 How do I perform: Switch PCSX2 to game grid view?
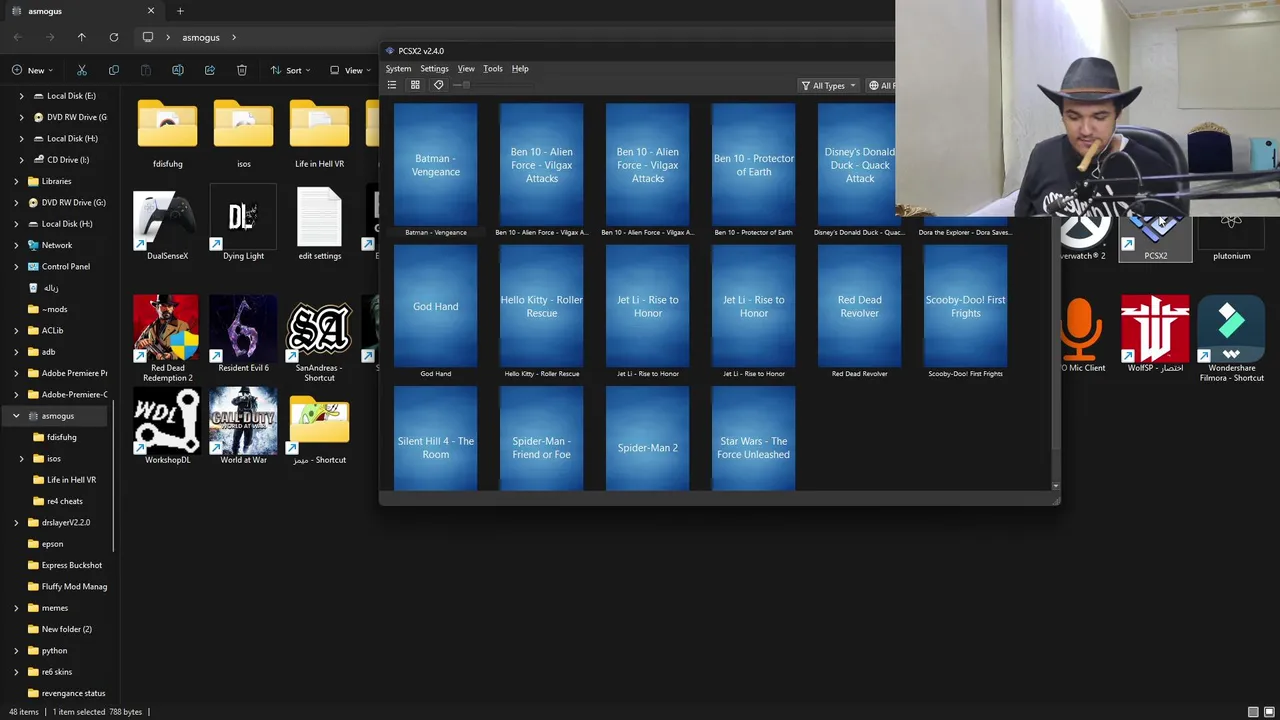(x=415, y=85)
